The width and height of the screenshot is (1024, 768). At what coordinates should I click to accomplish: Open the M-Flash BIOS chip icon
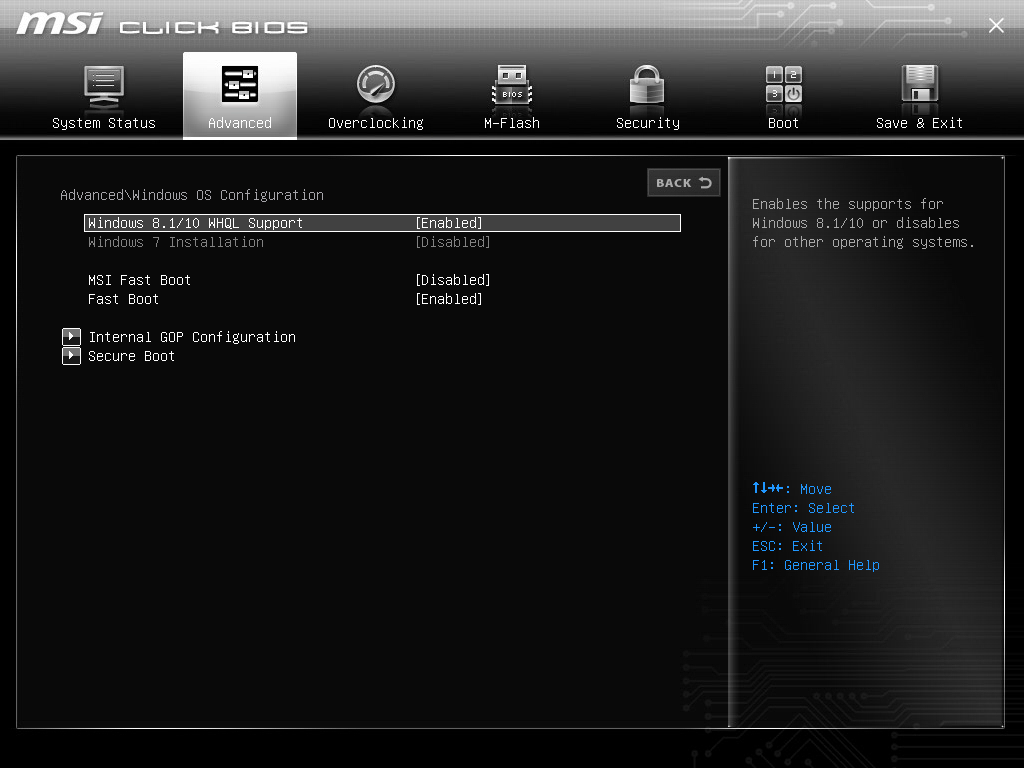[512, 86]
